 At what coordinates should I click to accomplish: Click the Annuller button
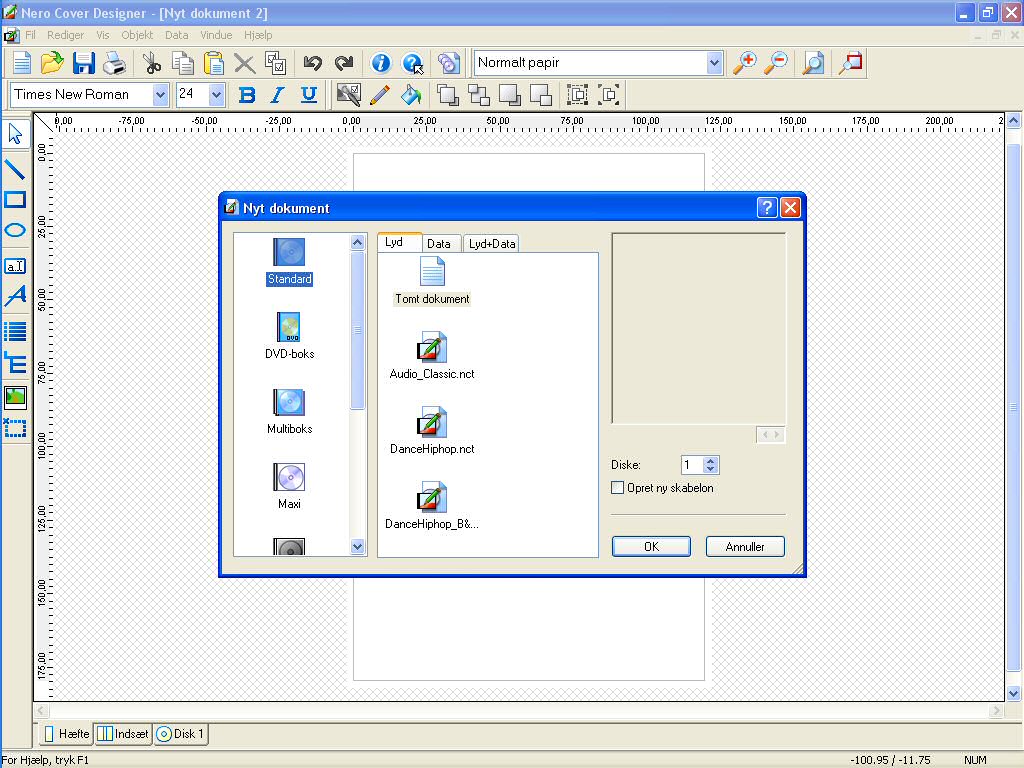point(744,547)
